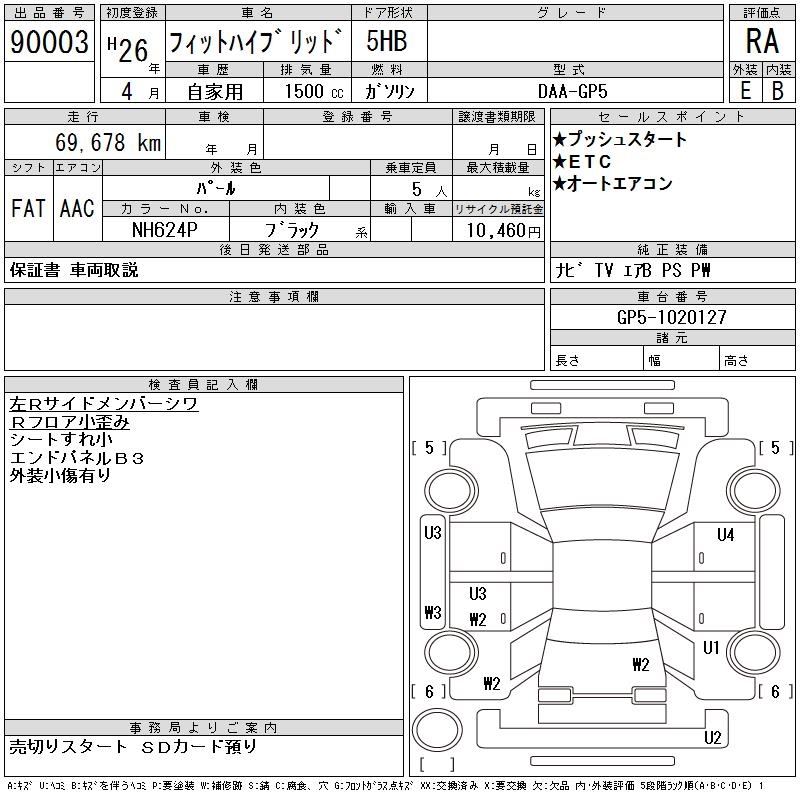
Task: Click the mileage 69,678 km
Action: 108,142
